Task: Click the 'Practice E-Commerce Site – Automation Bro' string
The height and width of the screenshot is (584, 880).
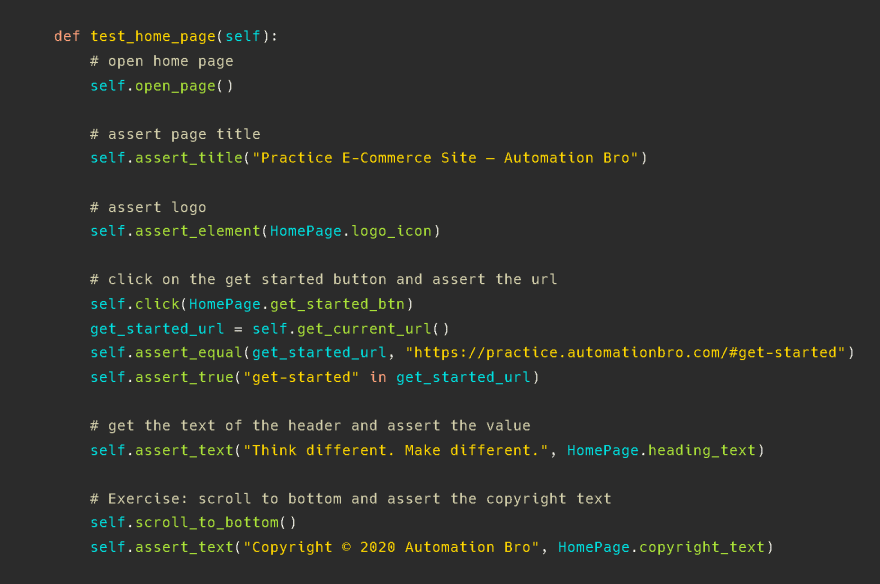Action: [445, 158]
